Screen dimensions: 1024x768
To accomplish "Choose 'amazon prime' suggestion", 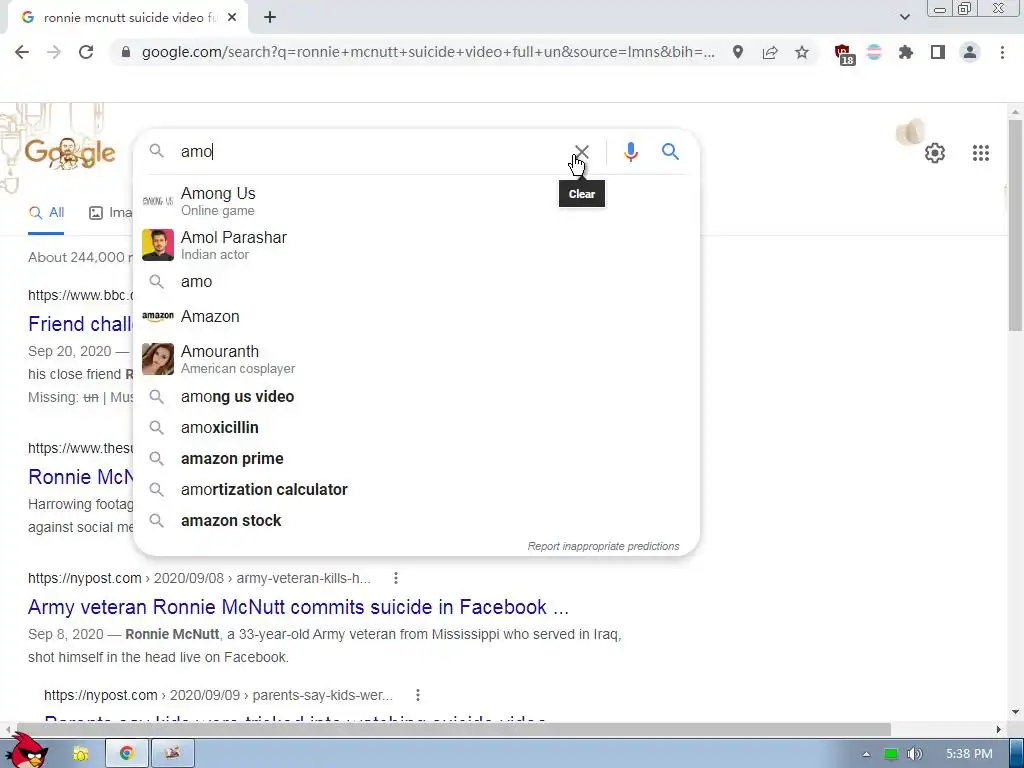I will (416, 458).
